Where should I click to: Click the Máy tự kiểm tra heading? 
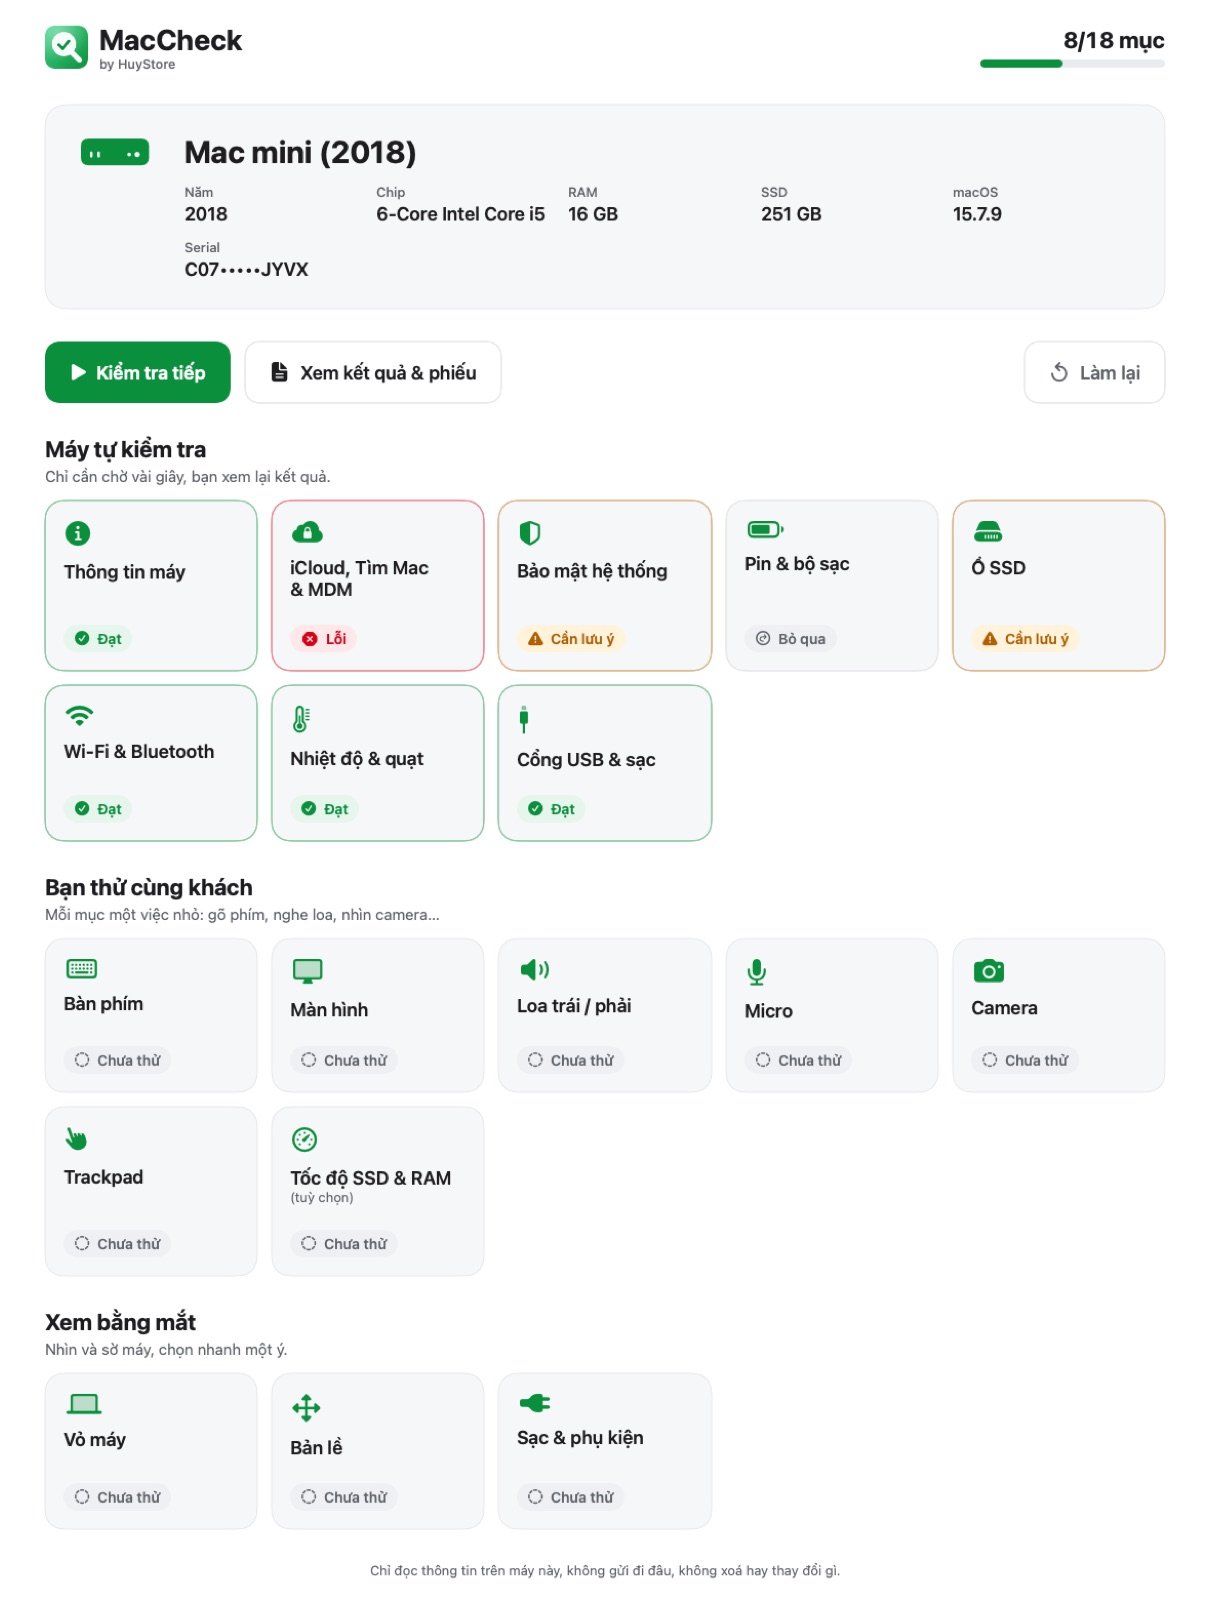[126, 450]
